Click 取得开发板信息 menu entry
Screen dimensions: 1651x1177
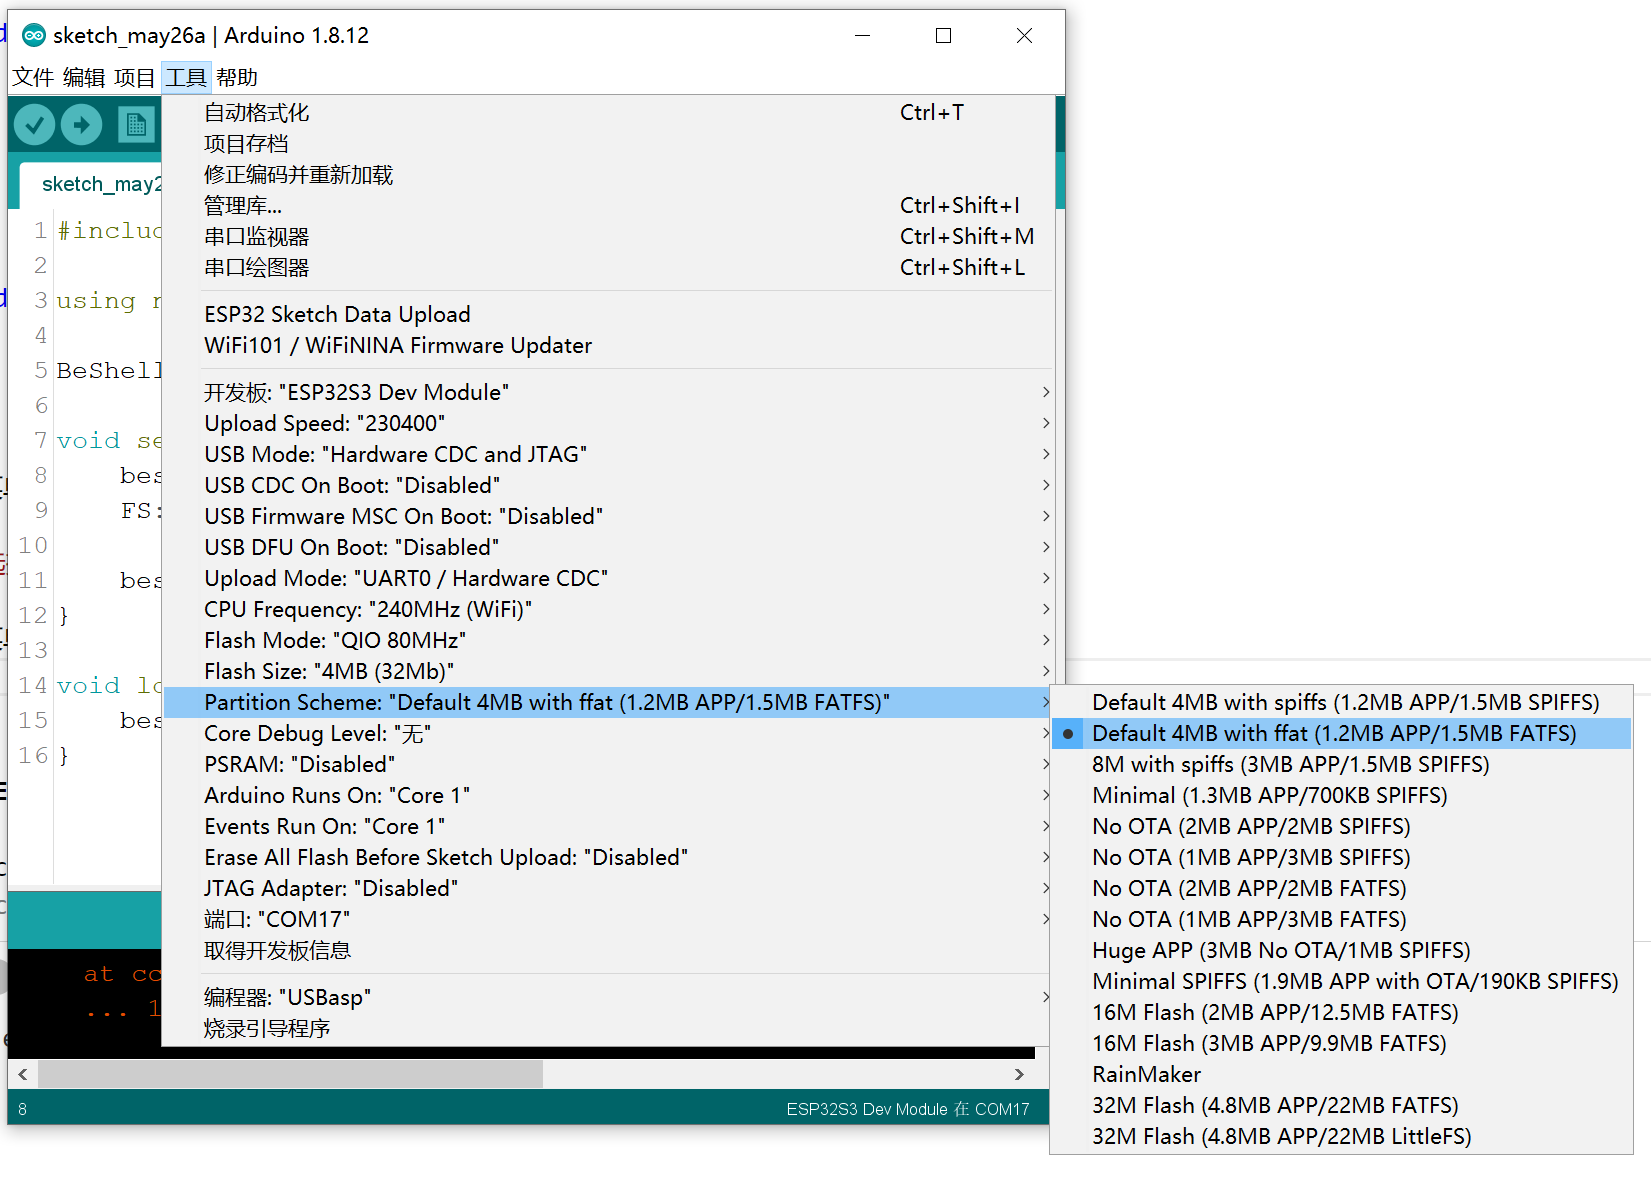coord(608,951)
